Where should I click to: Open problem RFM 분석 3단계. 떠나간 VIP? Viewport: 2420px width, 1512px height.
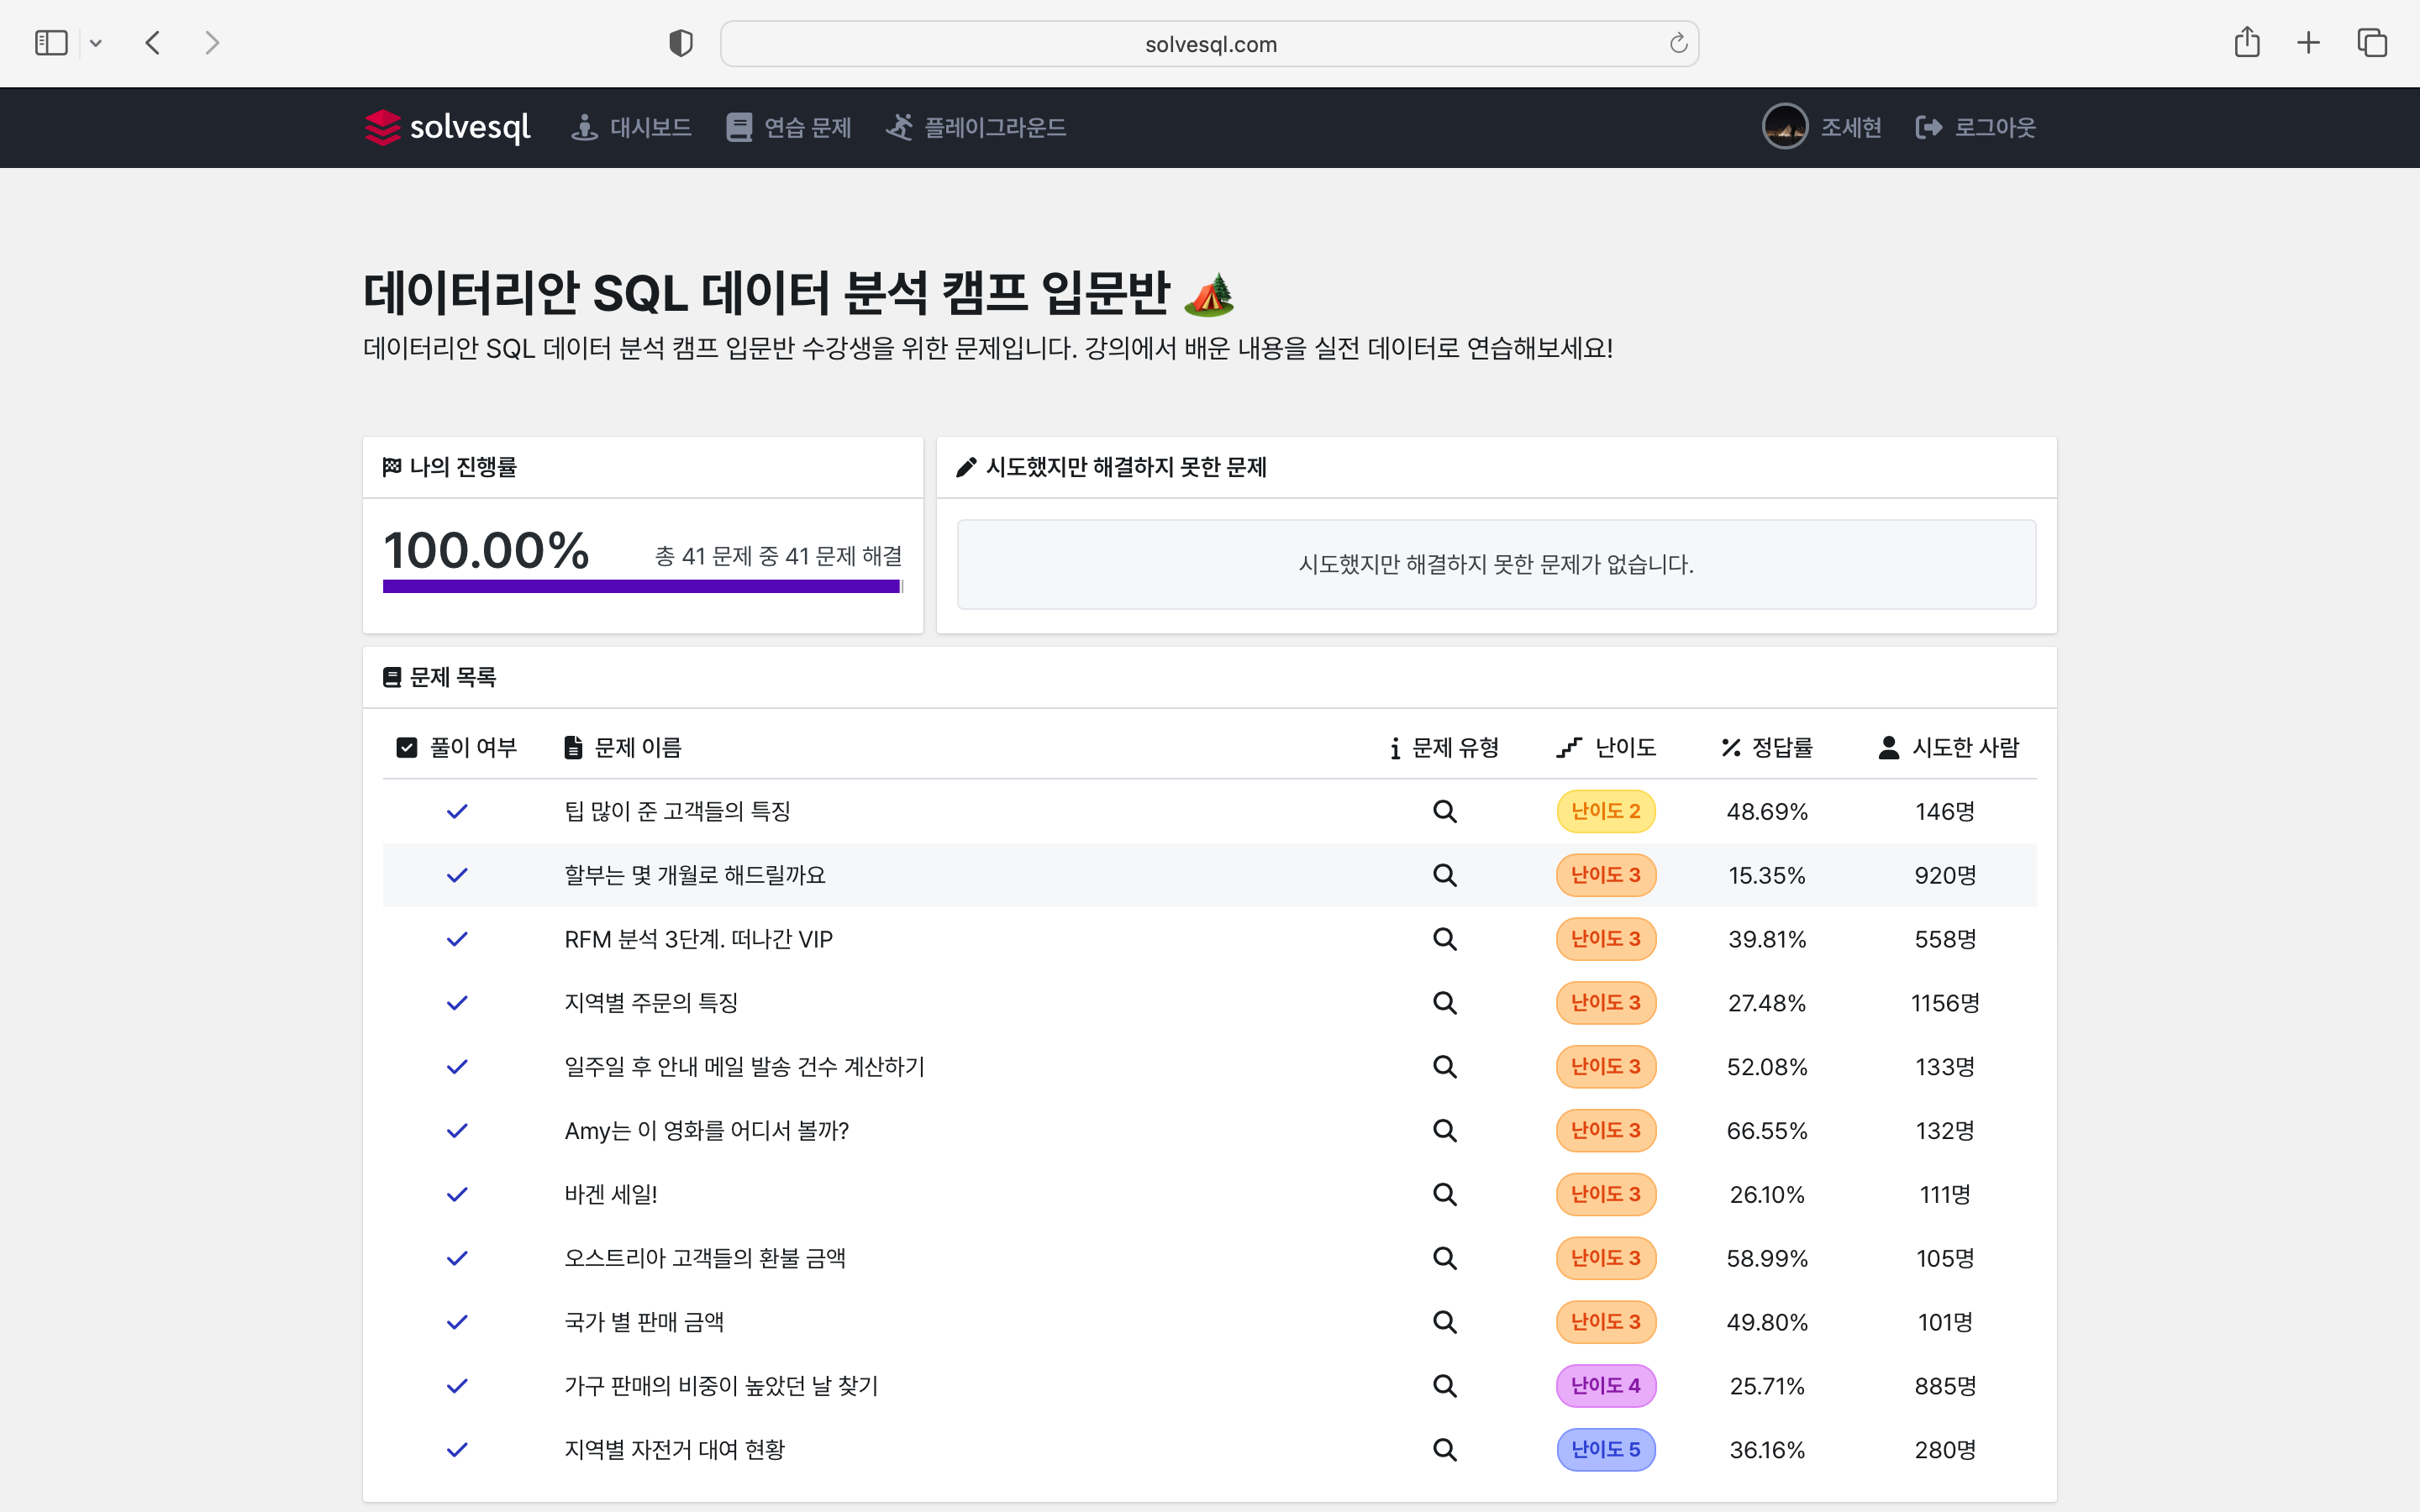click(698, 939)
